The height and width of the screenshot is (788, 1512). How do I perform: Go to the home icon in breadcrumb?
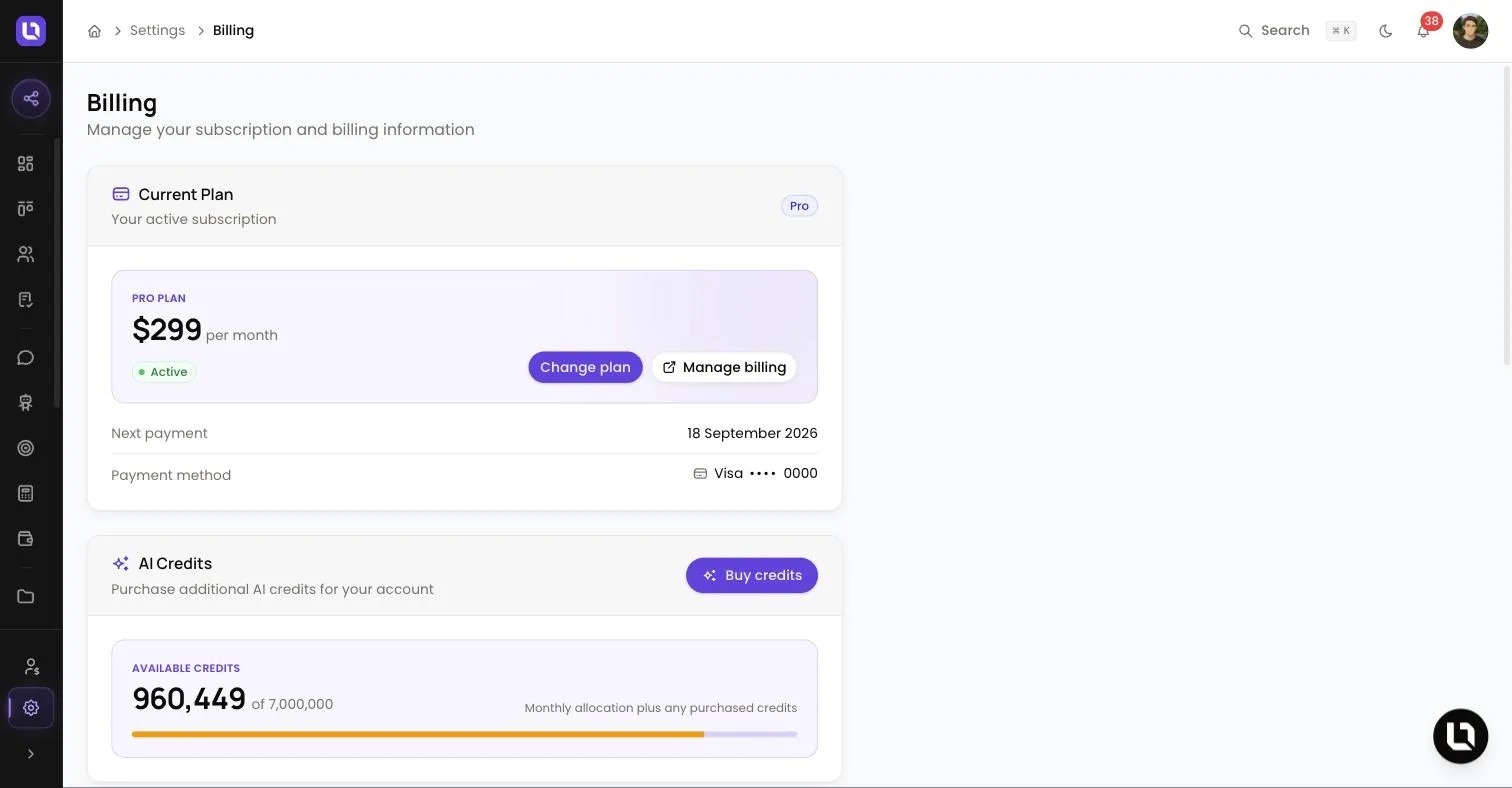pyautogui.click(x=94, y=31)
